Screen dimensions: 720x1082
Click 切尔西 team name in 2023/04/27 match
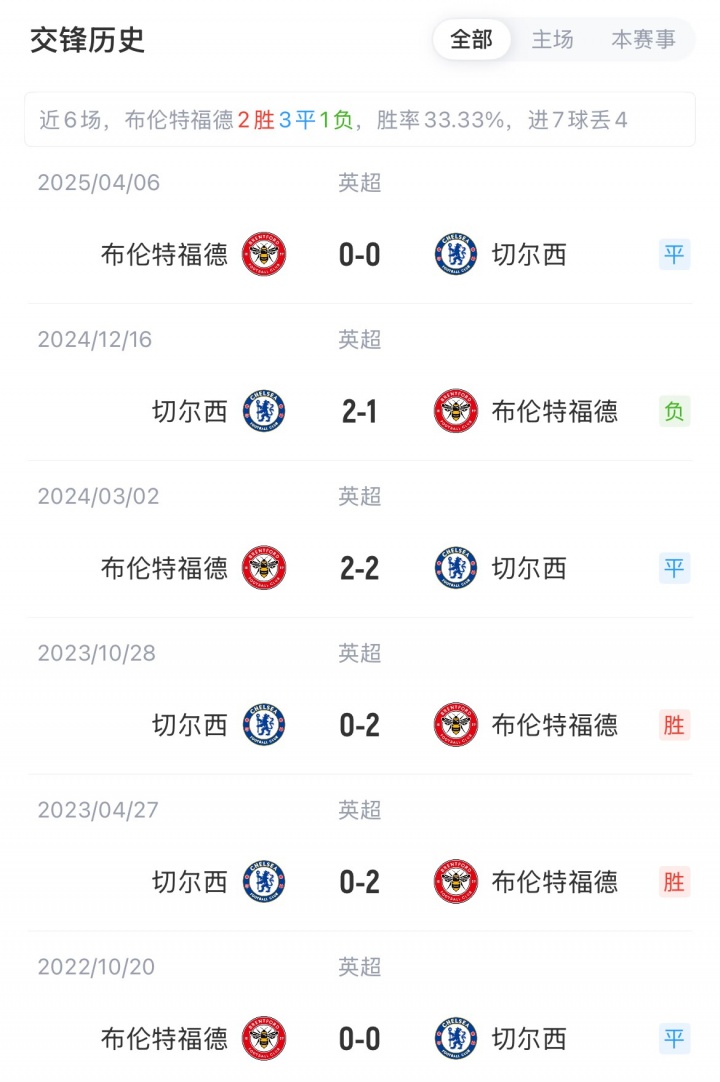(190, 882)
